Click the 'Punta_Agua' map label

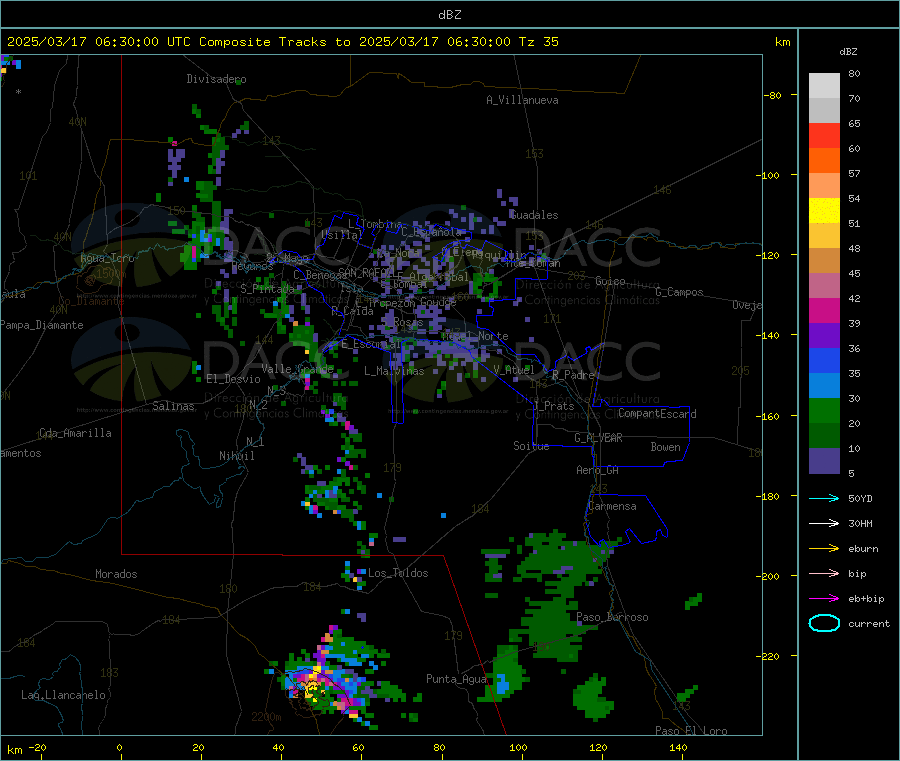(456, 679)
